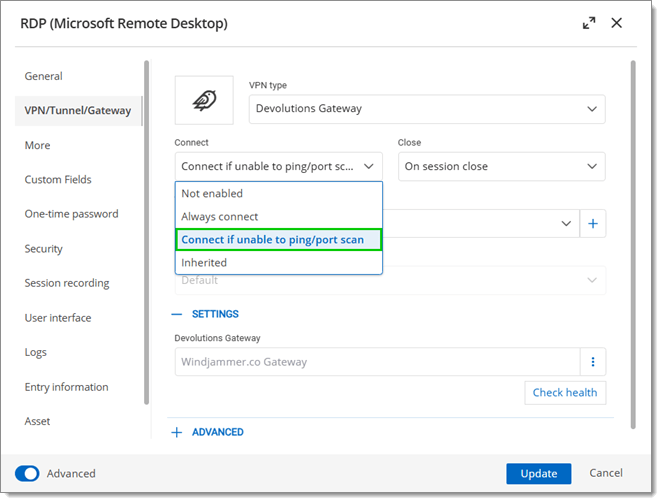Image resolution: width=662 pixels, height=503 pixels.
Task: Open the Close dropdown set to On session close
Action: [502, 166]
